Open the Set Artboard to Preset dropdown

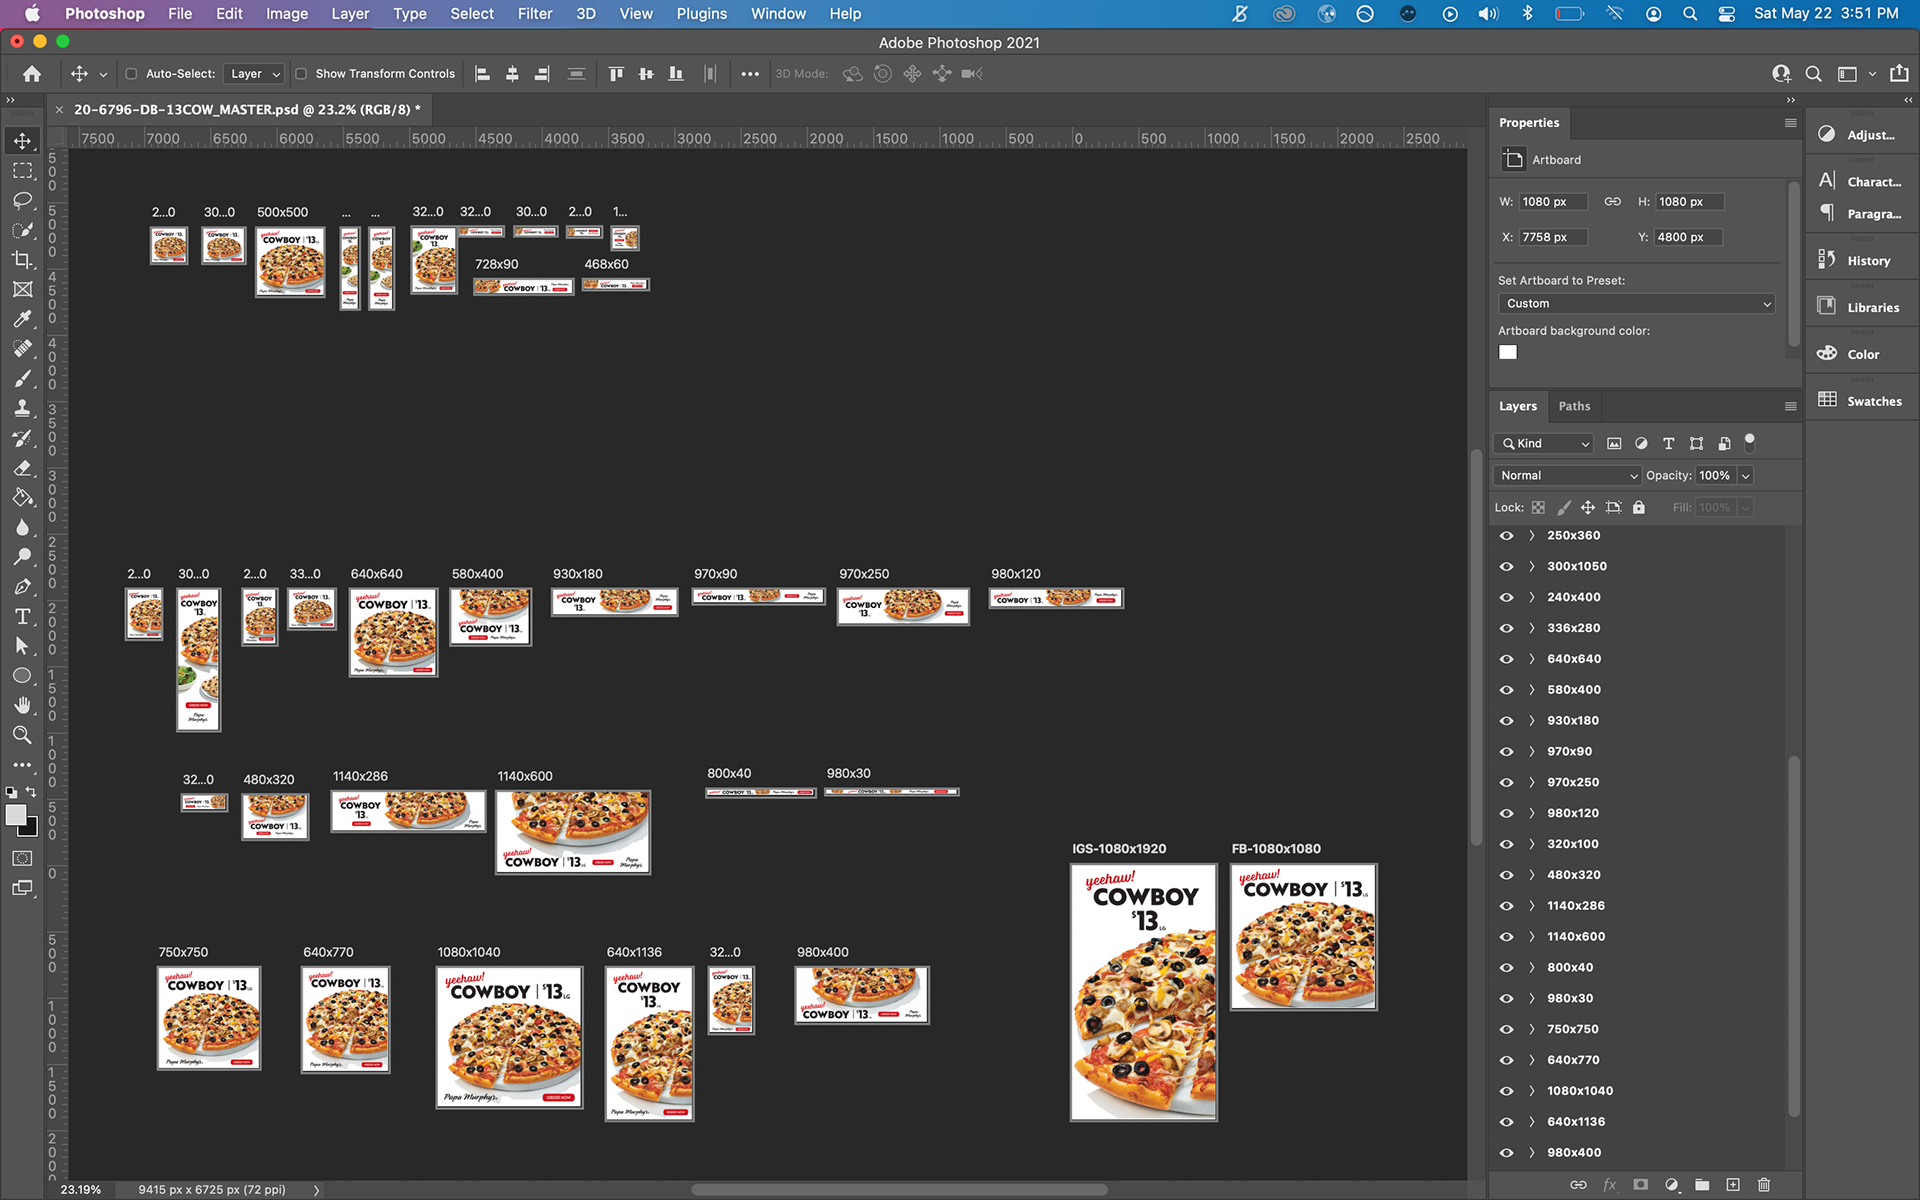[1636, 304]
